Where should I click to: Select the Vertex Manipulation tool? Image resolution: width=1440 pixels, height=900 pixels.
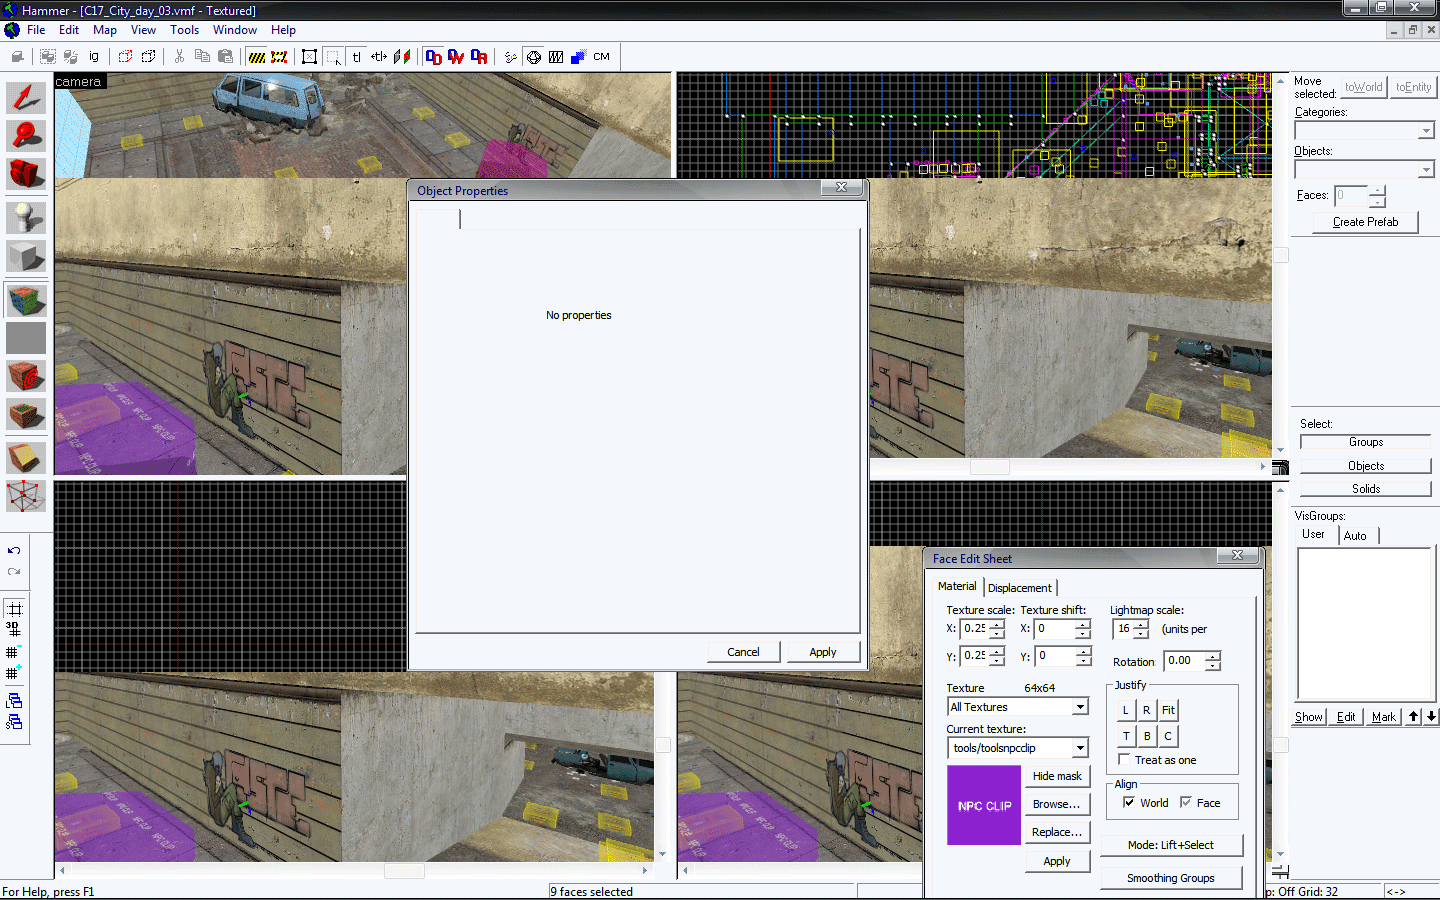coord(26,495)
